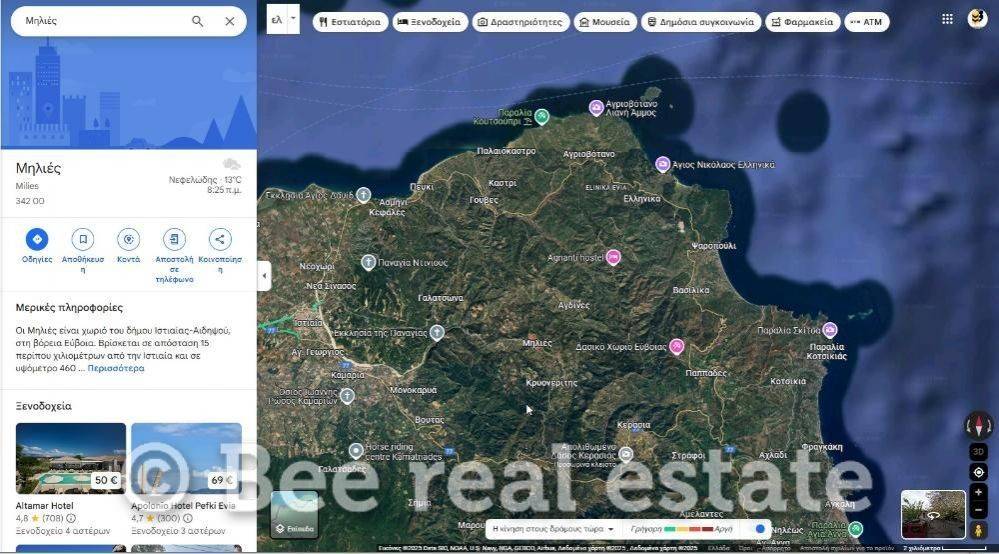999x554 pixels.
Task: Save the place with Αποθήκευση icon
Action: click(83, 239)
